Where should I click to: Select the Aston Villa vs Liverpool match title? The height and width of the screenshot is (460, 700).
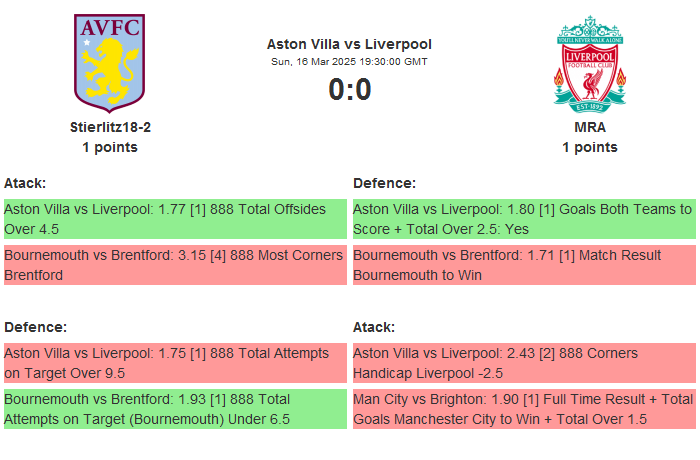pyautogui.click(x=349, y=44)
